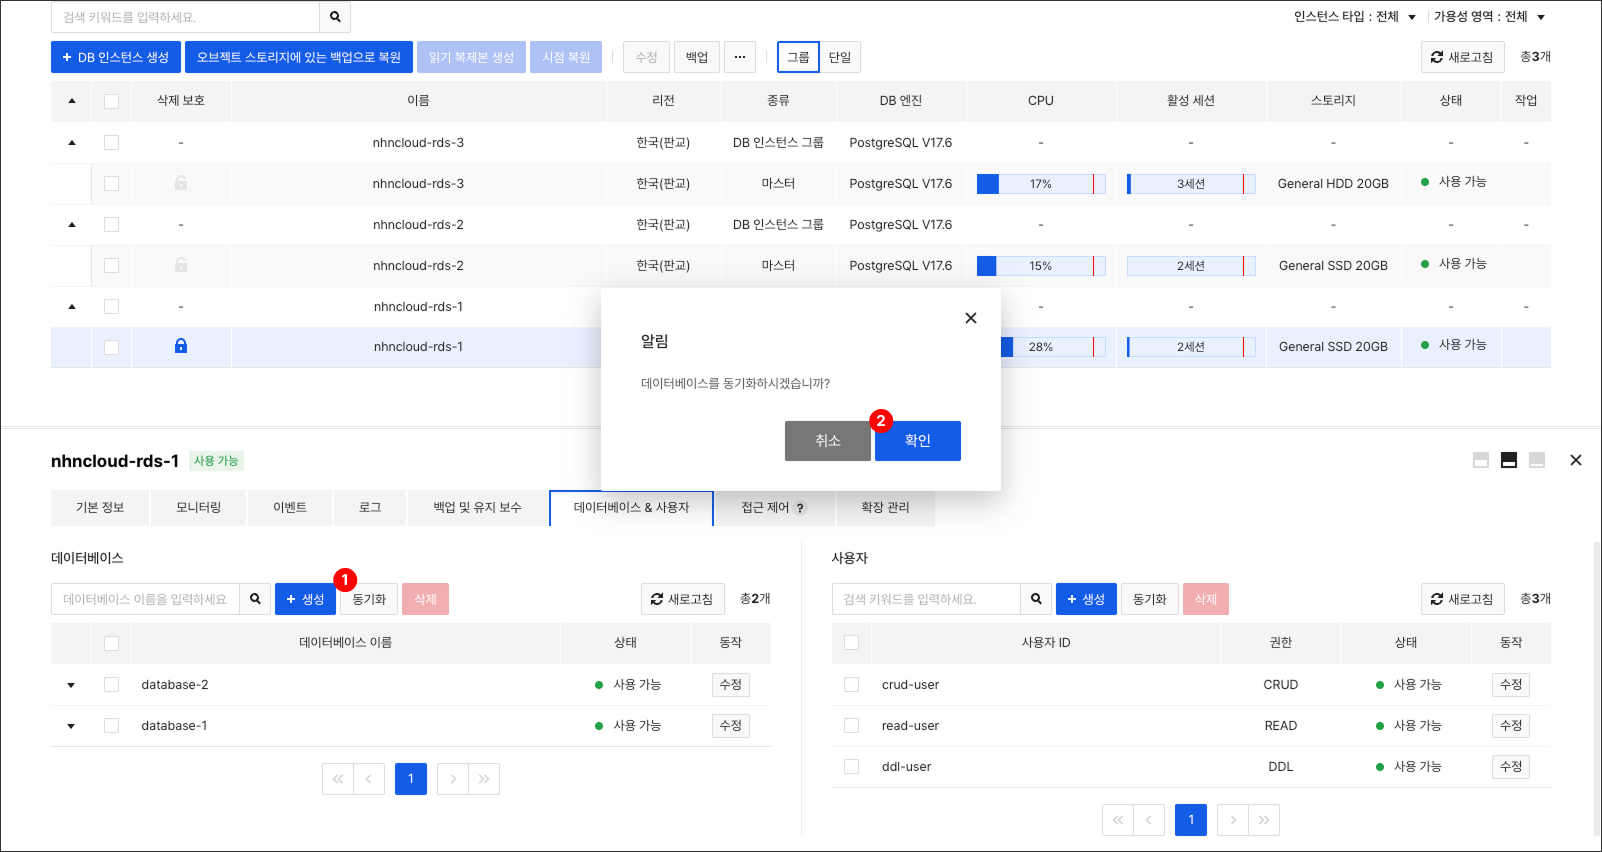Screen dimensions: 1602x852
Task: Click the gray lock icon for nhncloud-rds-2 master
Action: coord(181,265)
